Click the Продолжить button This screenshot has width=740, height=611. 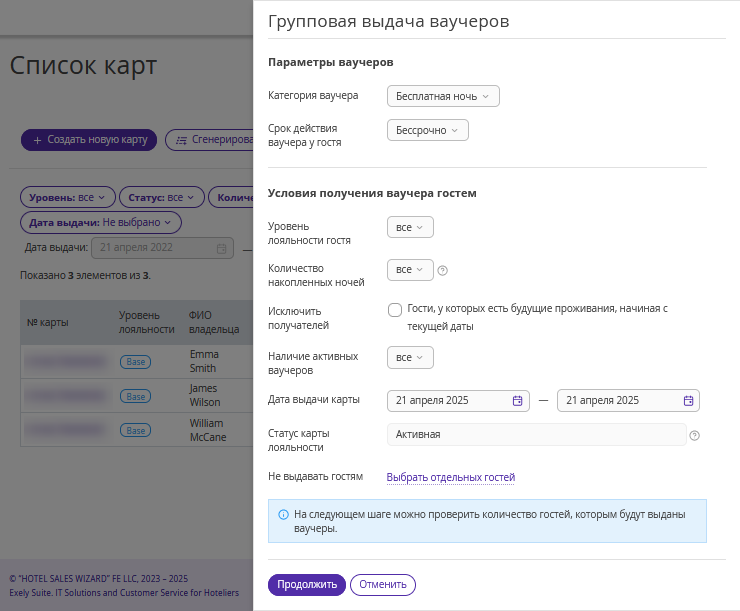[307, 585]
